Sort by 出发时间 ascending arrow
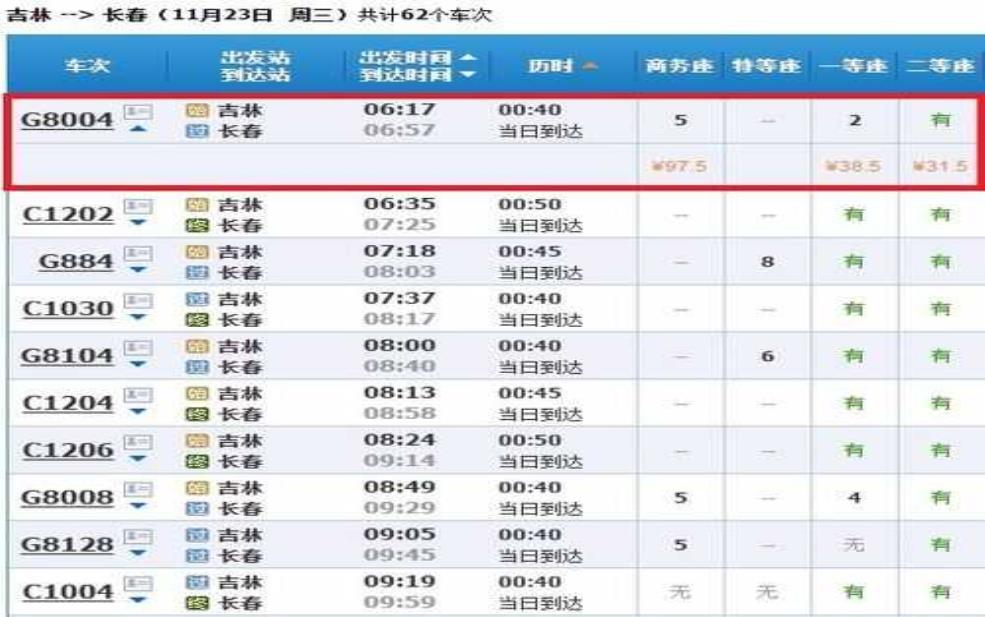Viewport: 985px width, 617px height. pyautogui.click(x=469, y=57)
